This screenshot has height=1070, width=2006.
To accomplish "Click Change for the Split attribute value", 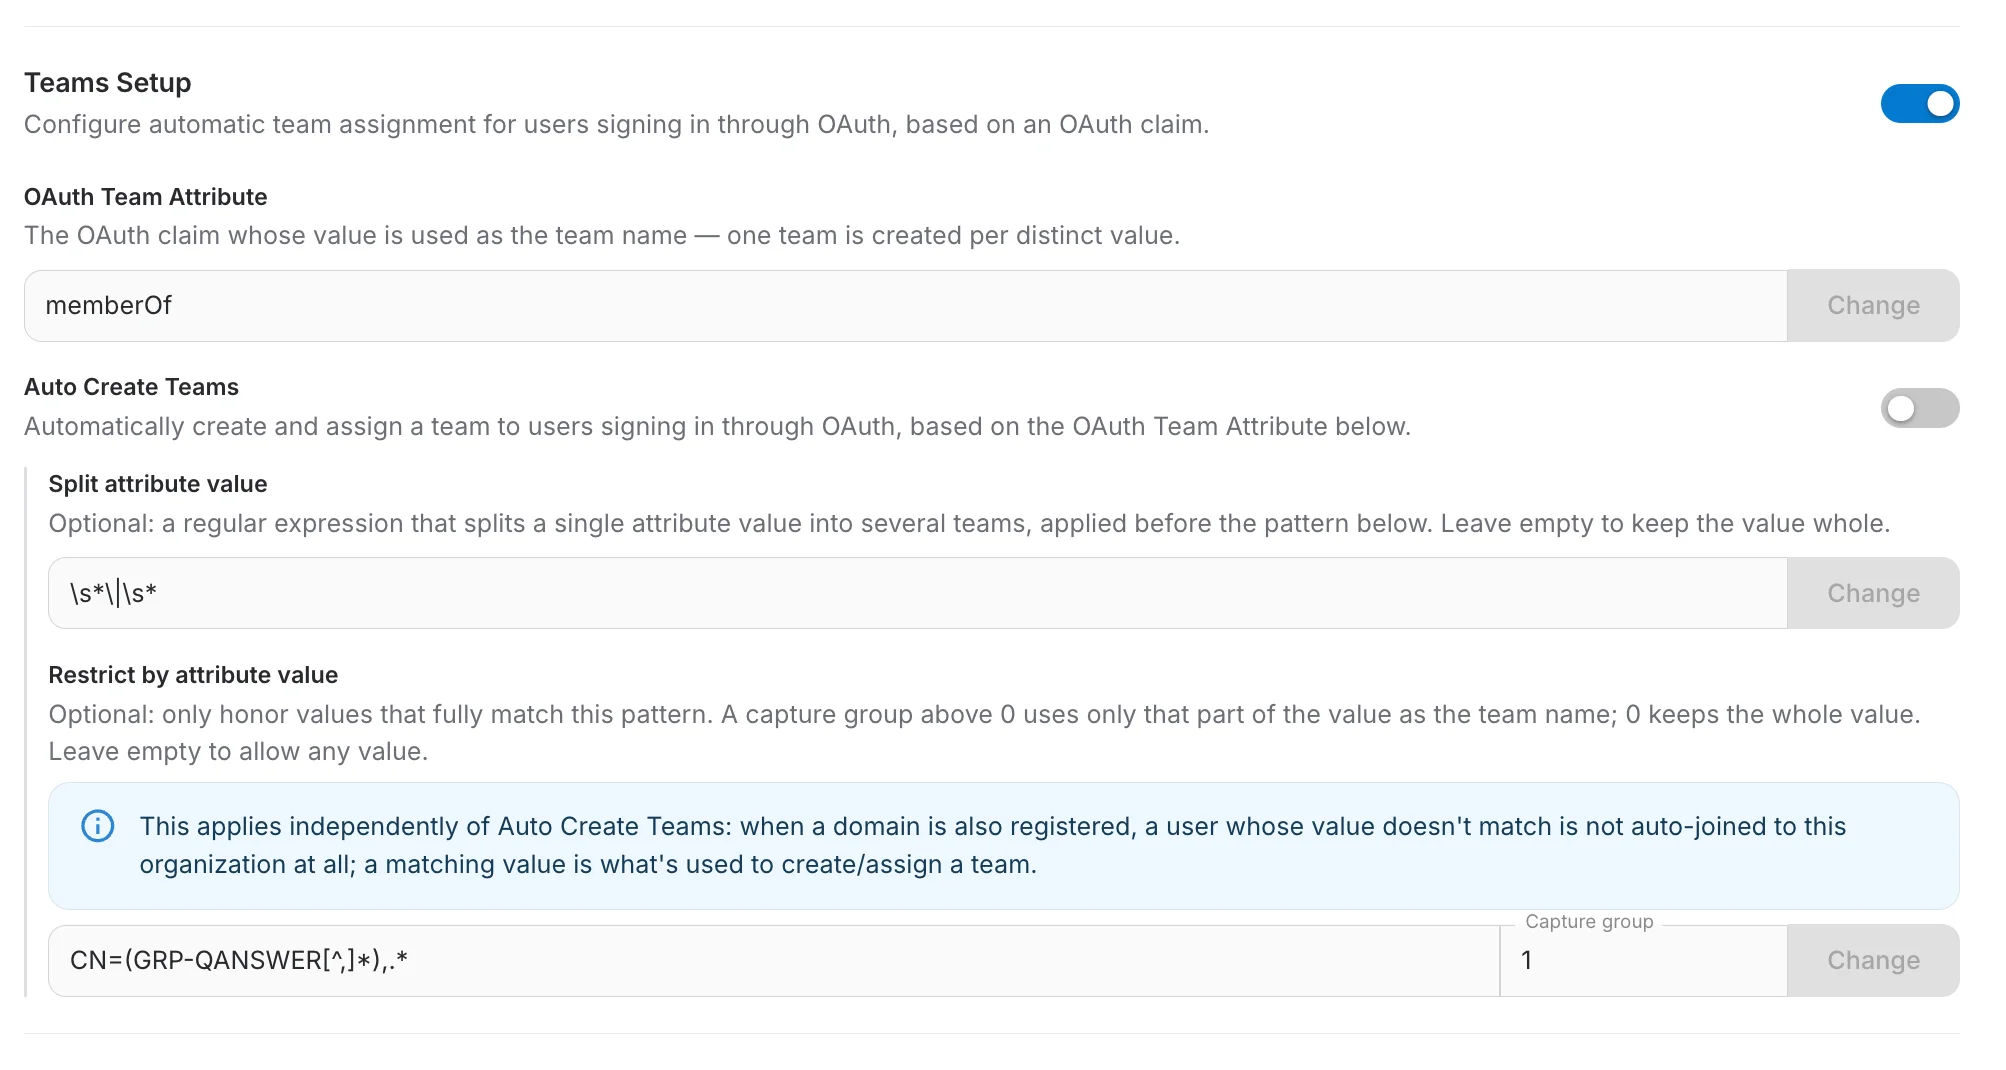I will [x=1873, y=593].
